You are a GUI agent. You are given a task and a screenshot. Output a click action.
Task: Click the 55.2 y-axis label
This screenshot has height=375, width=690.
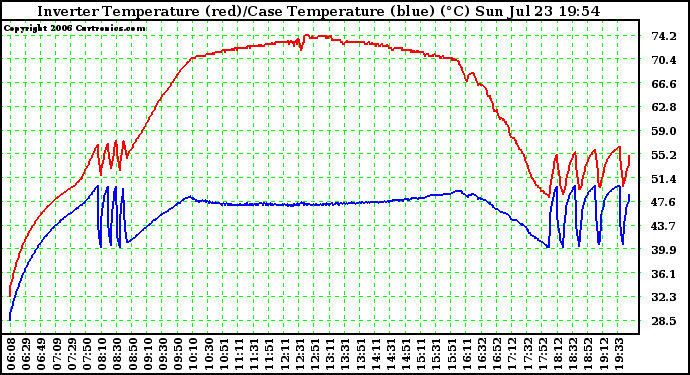click(664, 155)
